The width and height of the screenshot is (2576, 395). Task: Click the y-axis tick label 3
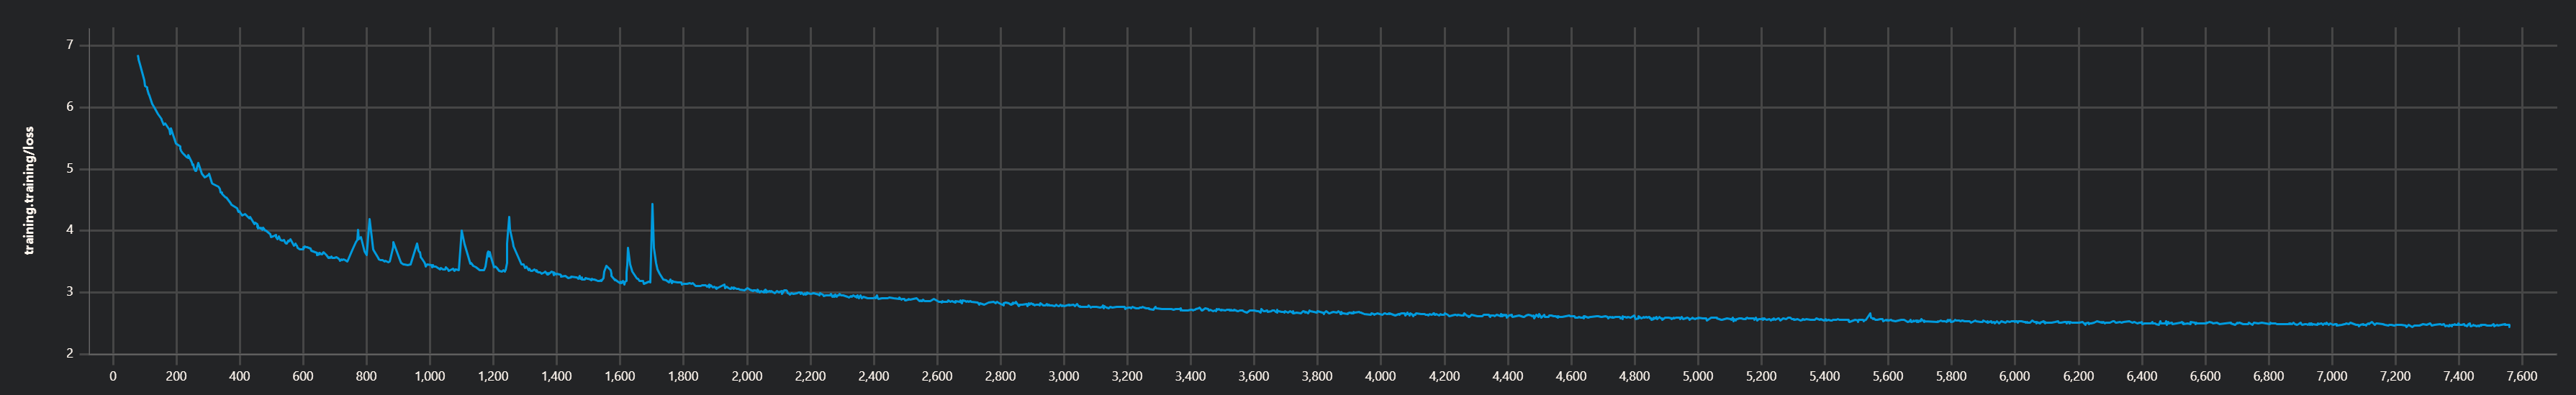(70, 292)
